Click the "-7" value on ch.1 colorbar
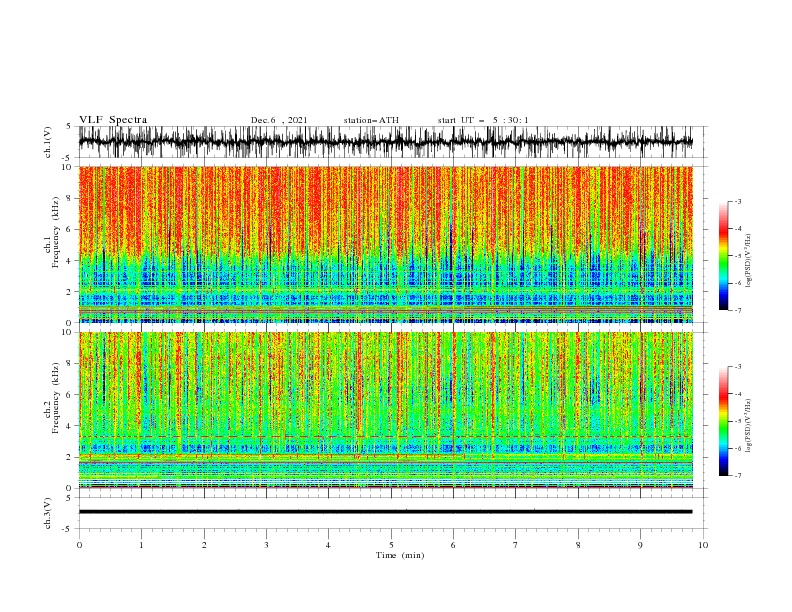Viewport: 792px width, 612px height. (738, 310)
